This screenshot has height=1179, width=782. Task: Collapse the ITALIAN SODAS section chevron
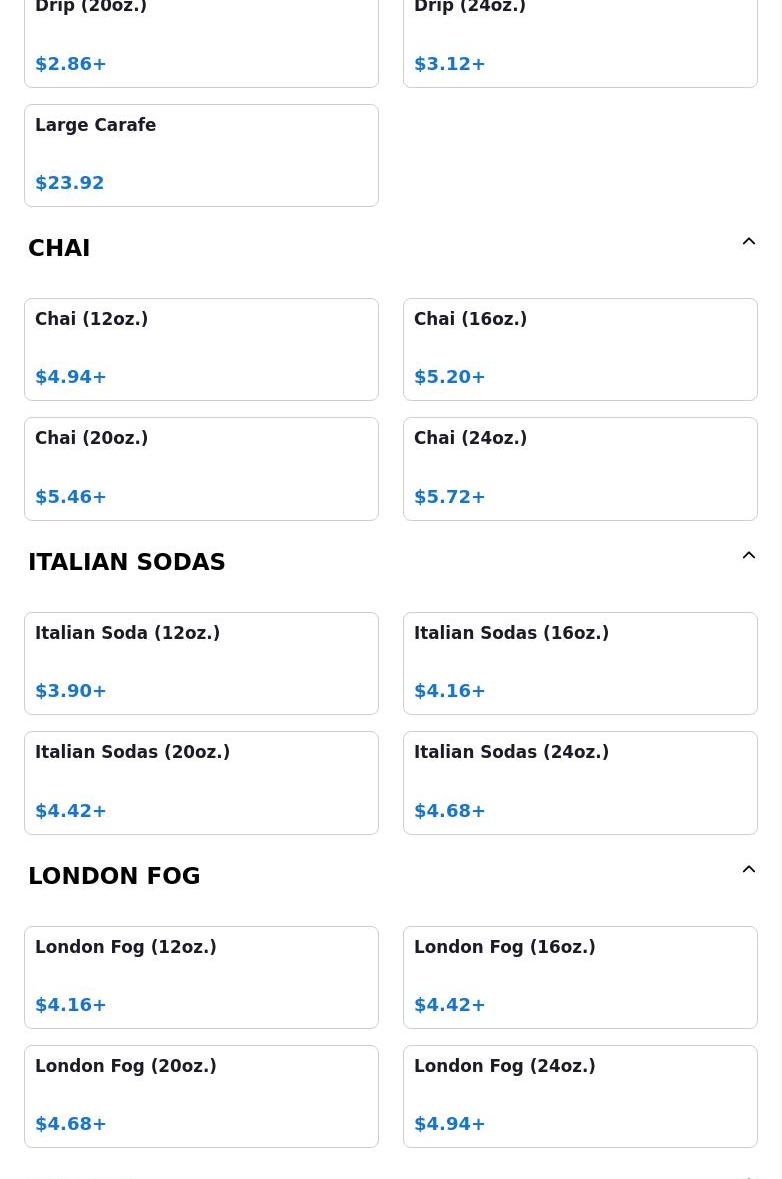point(748,556)
